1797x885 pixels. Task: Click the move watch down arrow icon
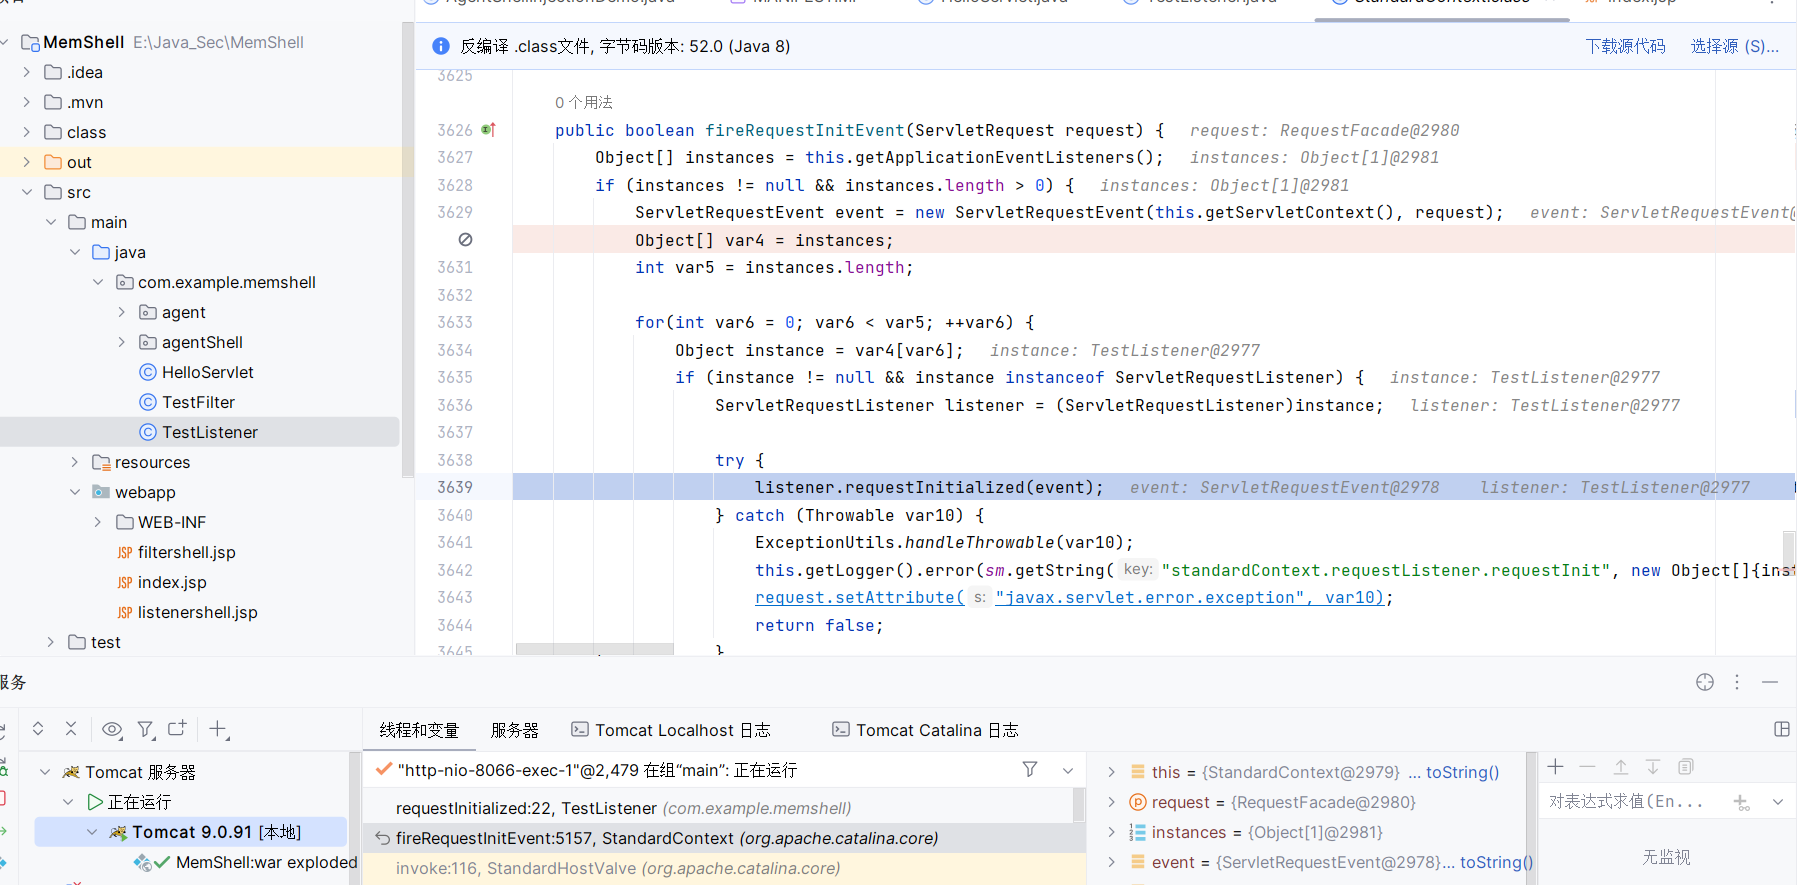(x=1653, y=767)
